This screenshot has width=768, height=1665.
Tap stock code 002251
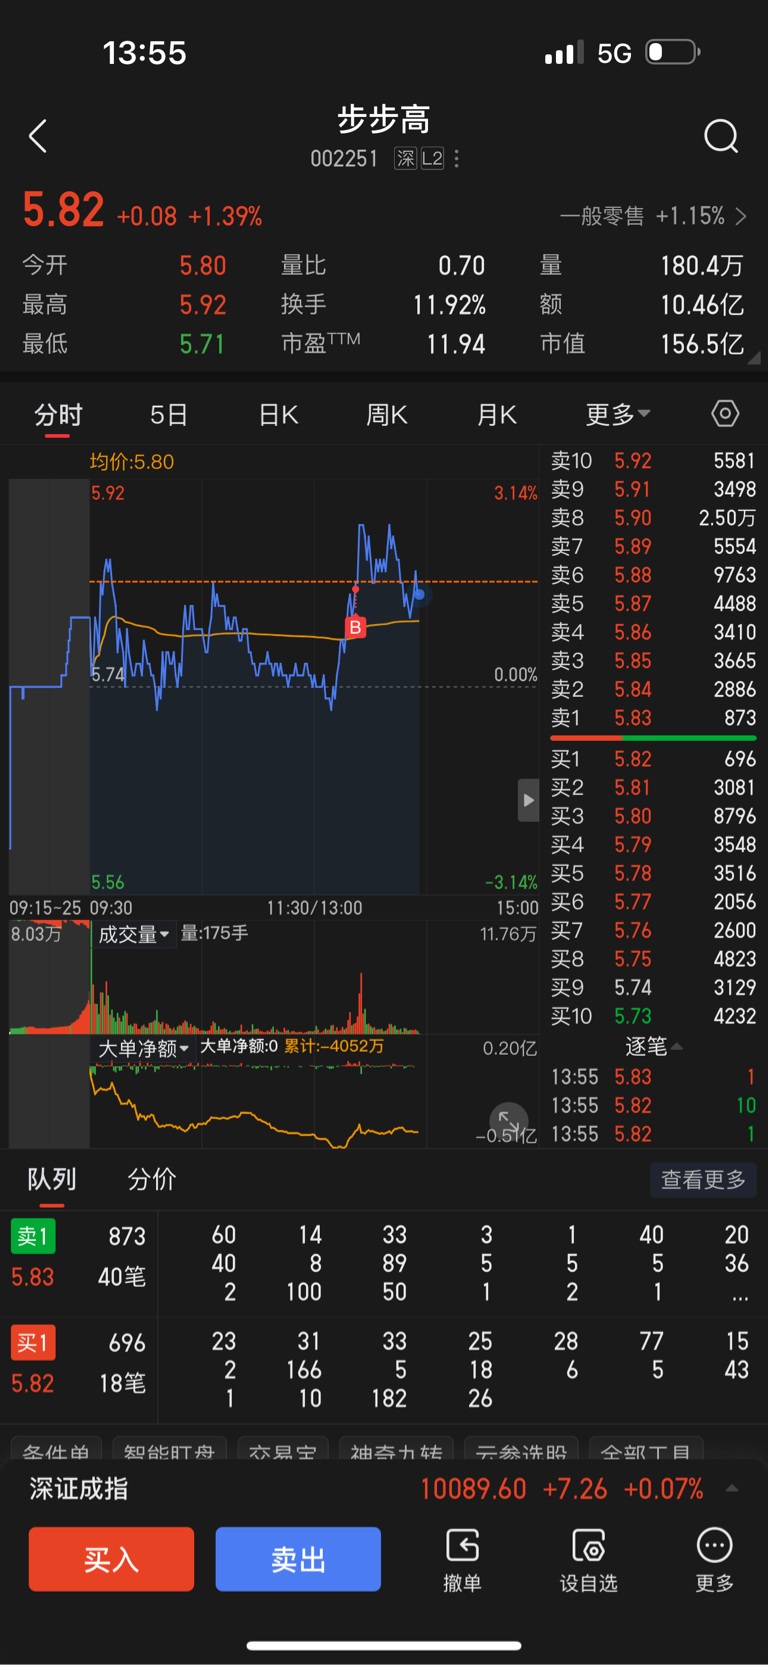tap(344, 159)
